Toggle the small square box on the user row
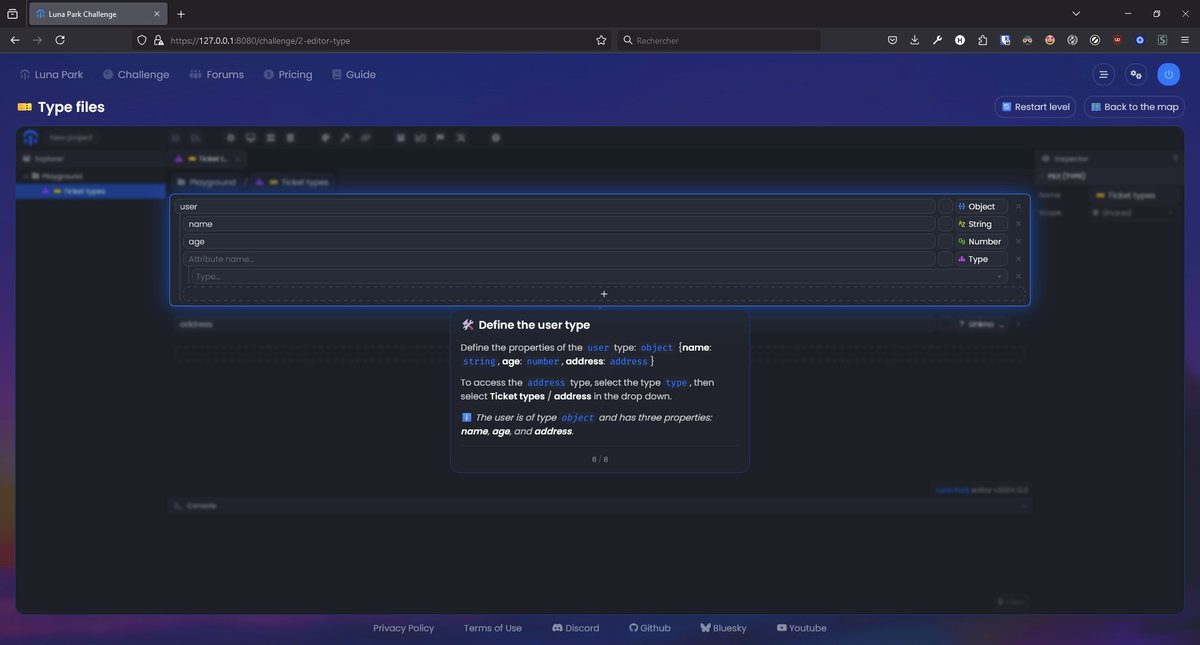The width and height of the screenshot is (1200, 645). point(945,207)
